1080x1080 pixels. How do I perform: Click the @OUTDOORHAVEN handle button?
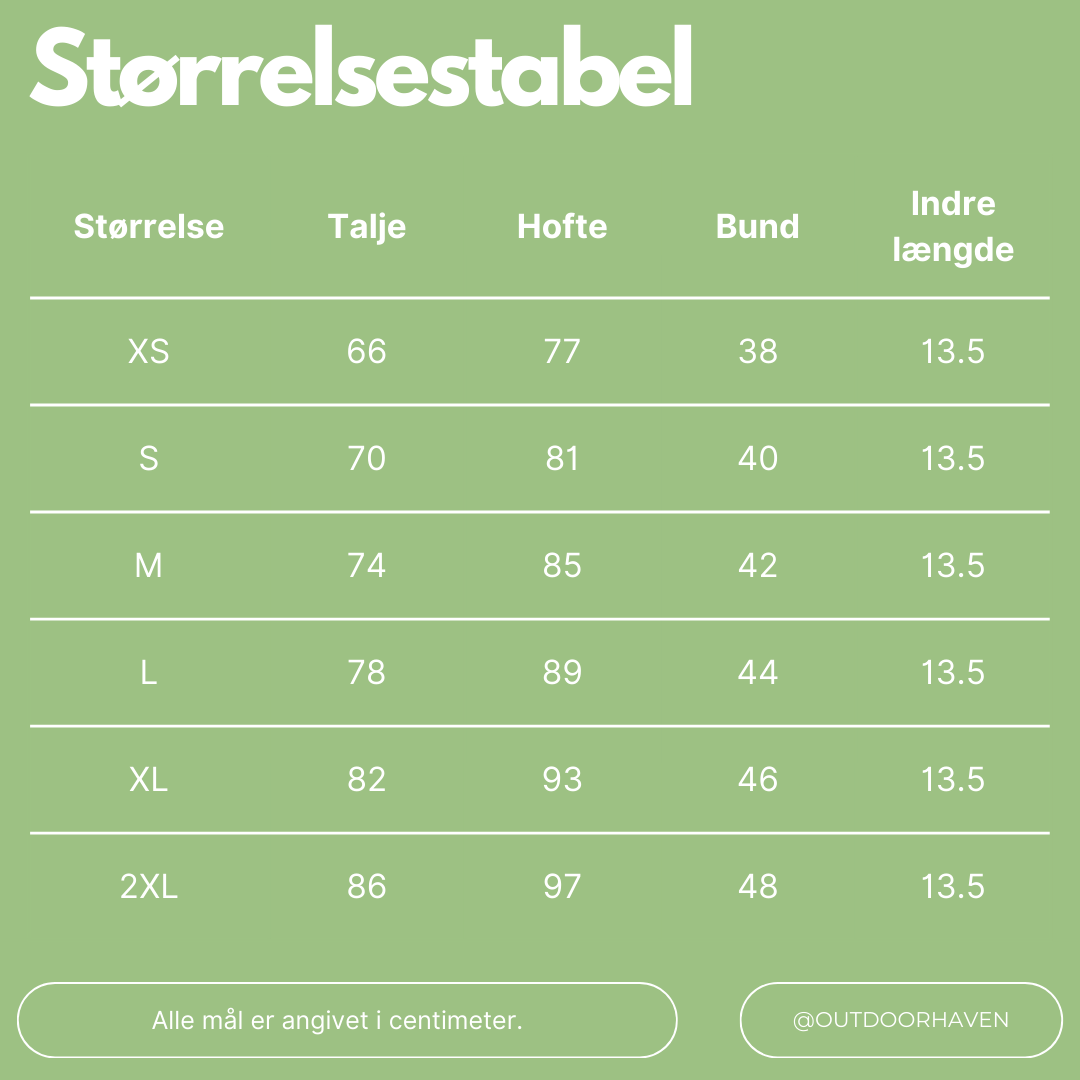click(x=900, y=1020)
